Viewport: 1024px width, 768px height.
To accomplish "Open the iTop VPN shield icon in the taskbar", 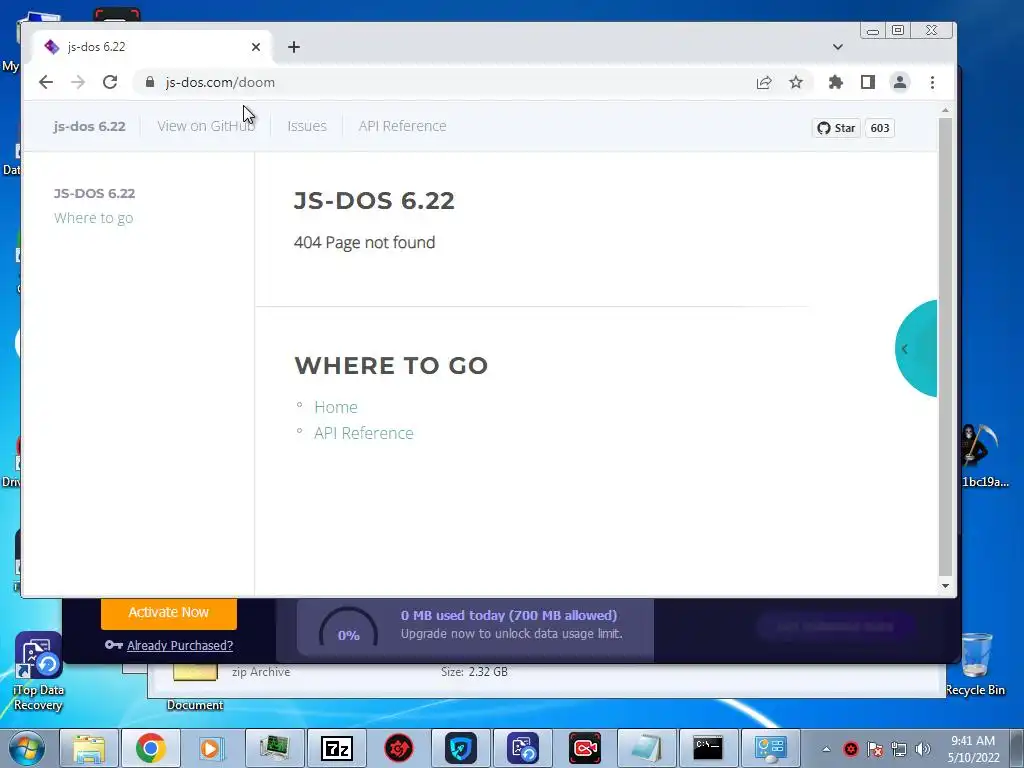I will [460, 748].
